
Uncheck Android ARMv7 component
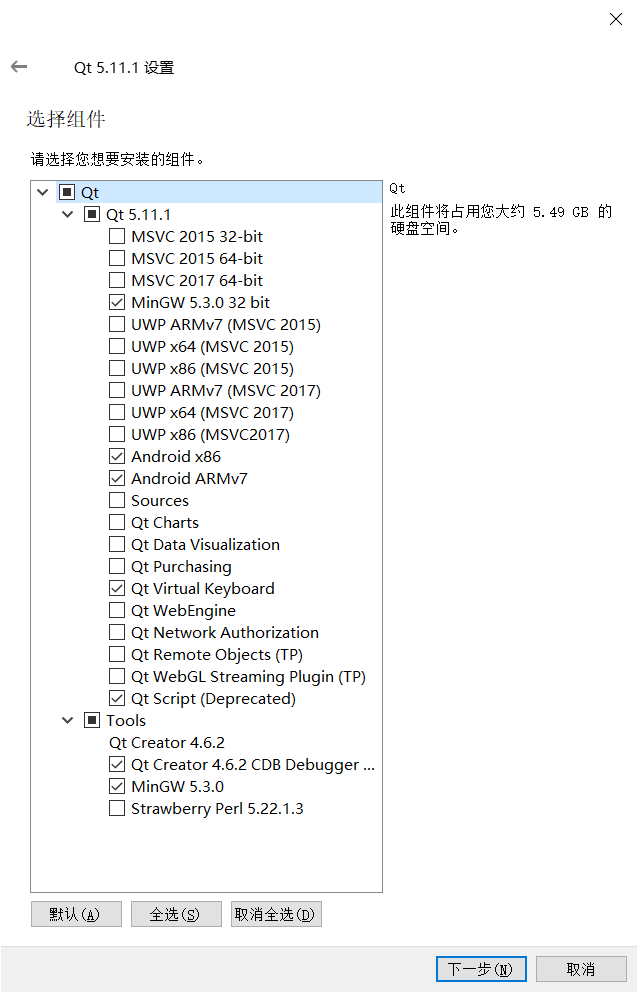(x=117, y=479)
